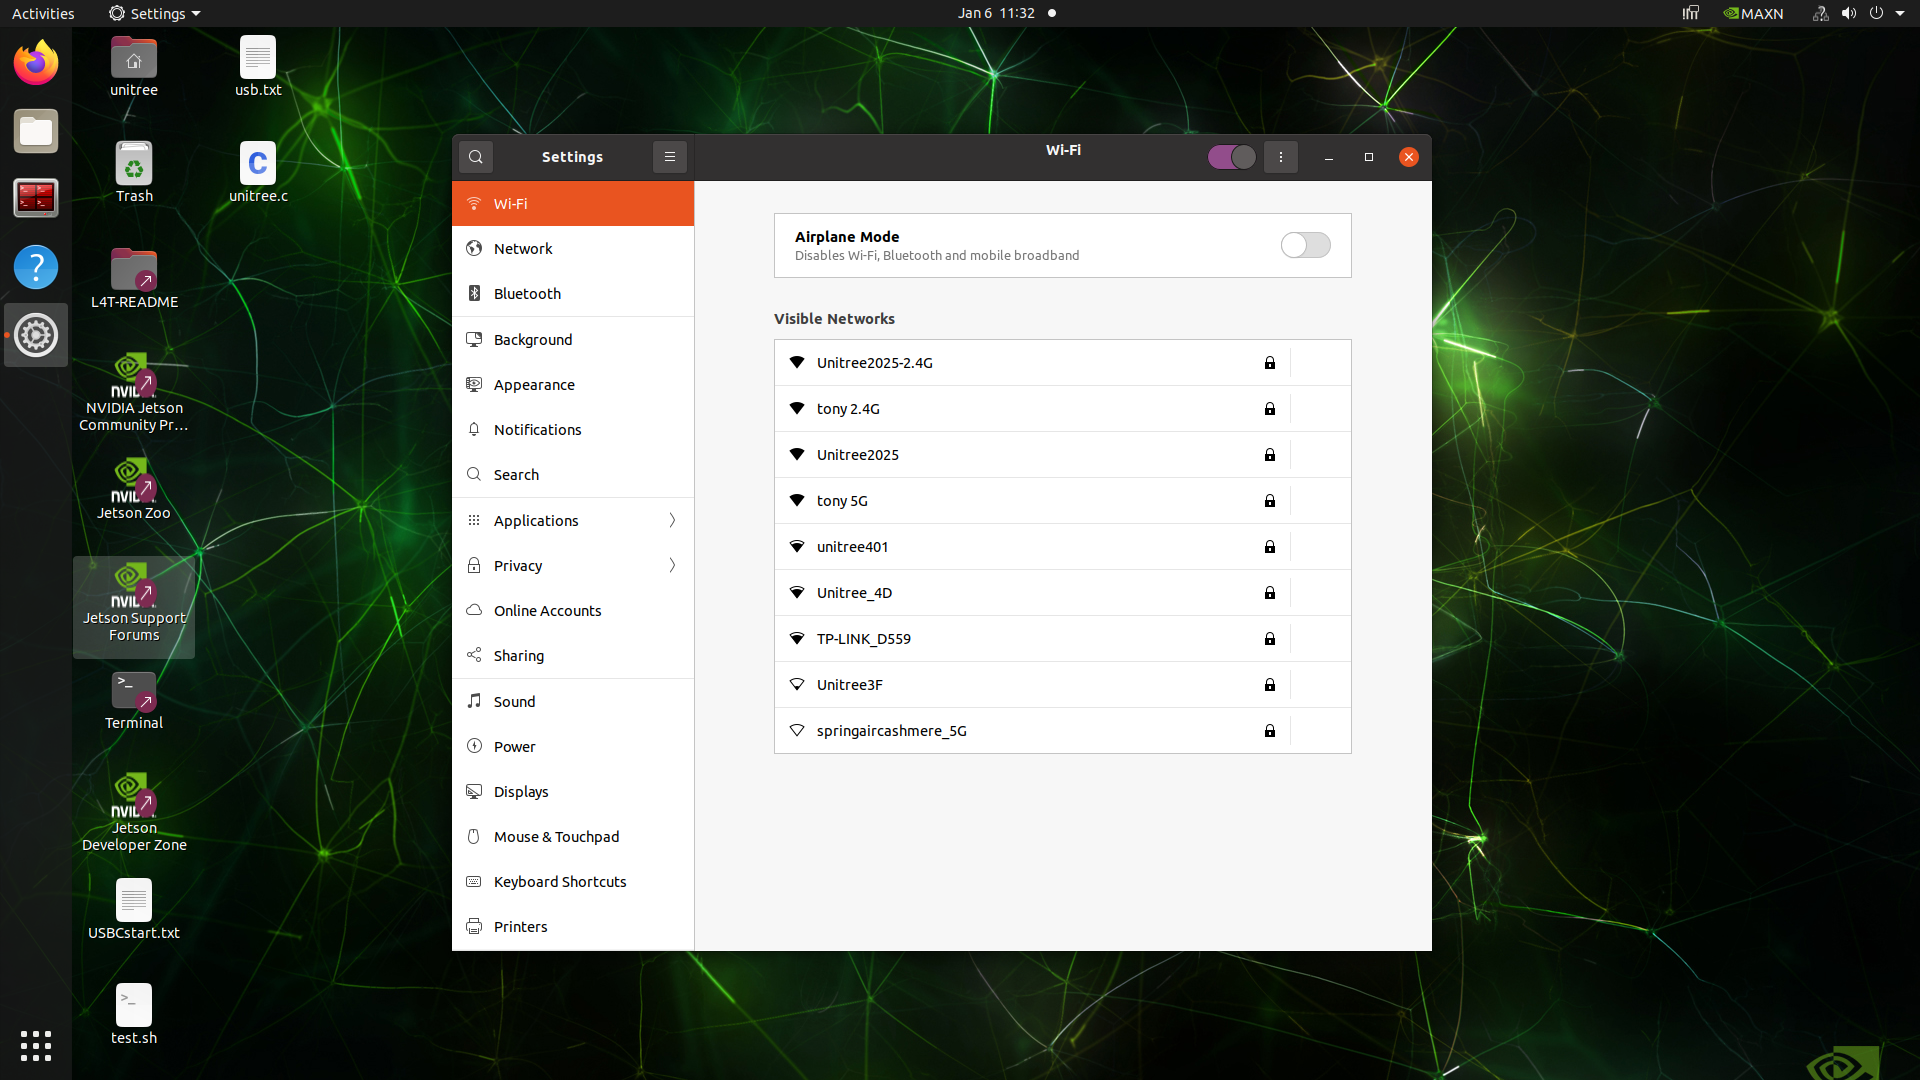
Task: Turn off Wi-Fi with header switch
Action: (x=1232, y=157)
